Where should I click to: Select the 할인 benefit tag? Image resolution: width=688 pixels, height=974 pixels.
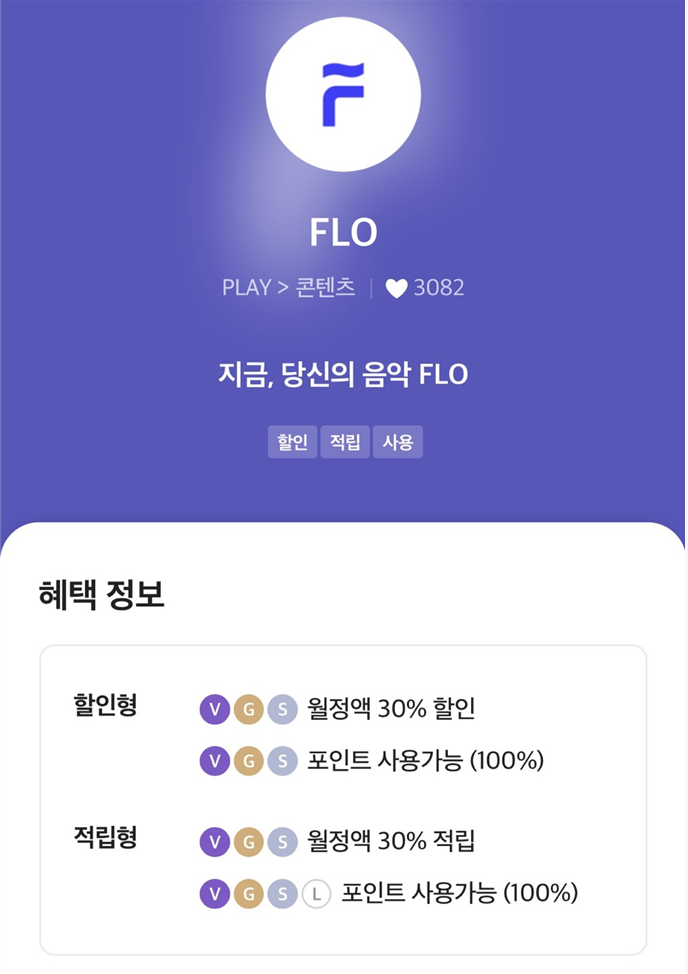292,441
